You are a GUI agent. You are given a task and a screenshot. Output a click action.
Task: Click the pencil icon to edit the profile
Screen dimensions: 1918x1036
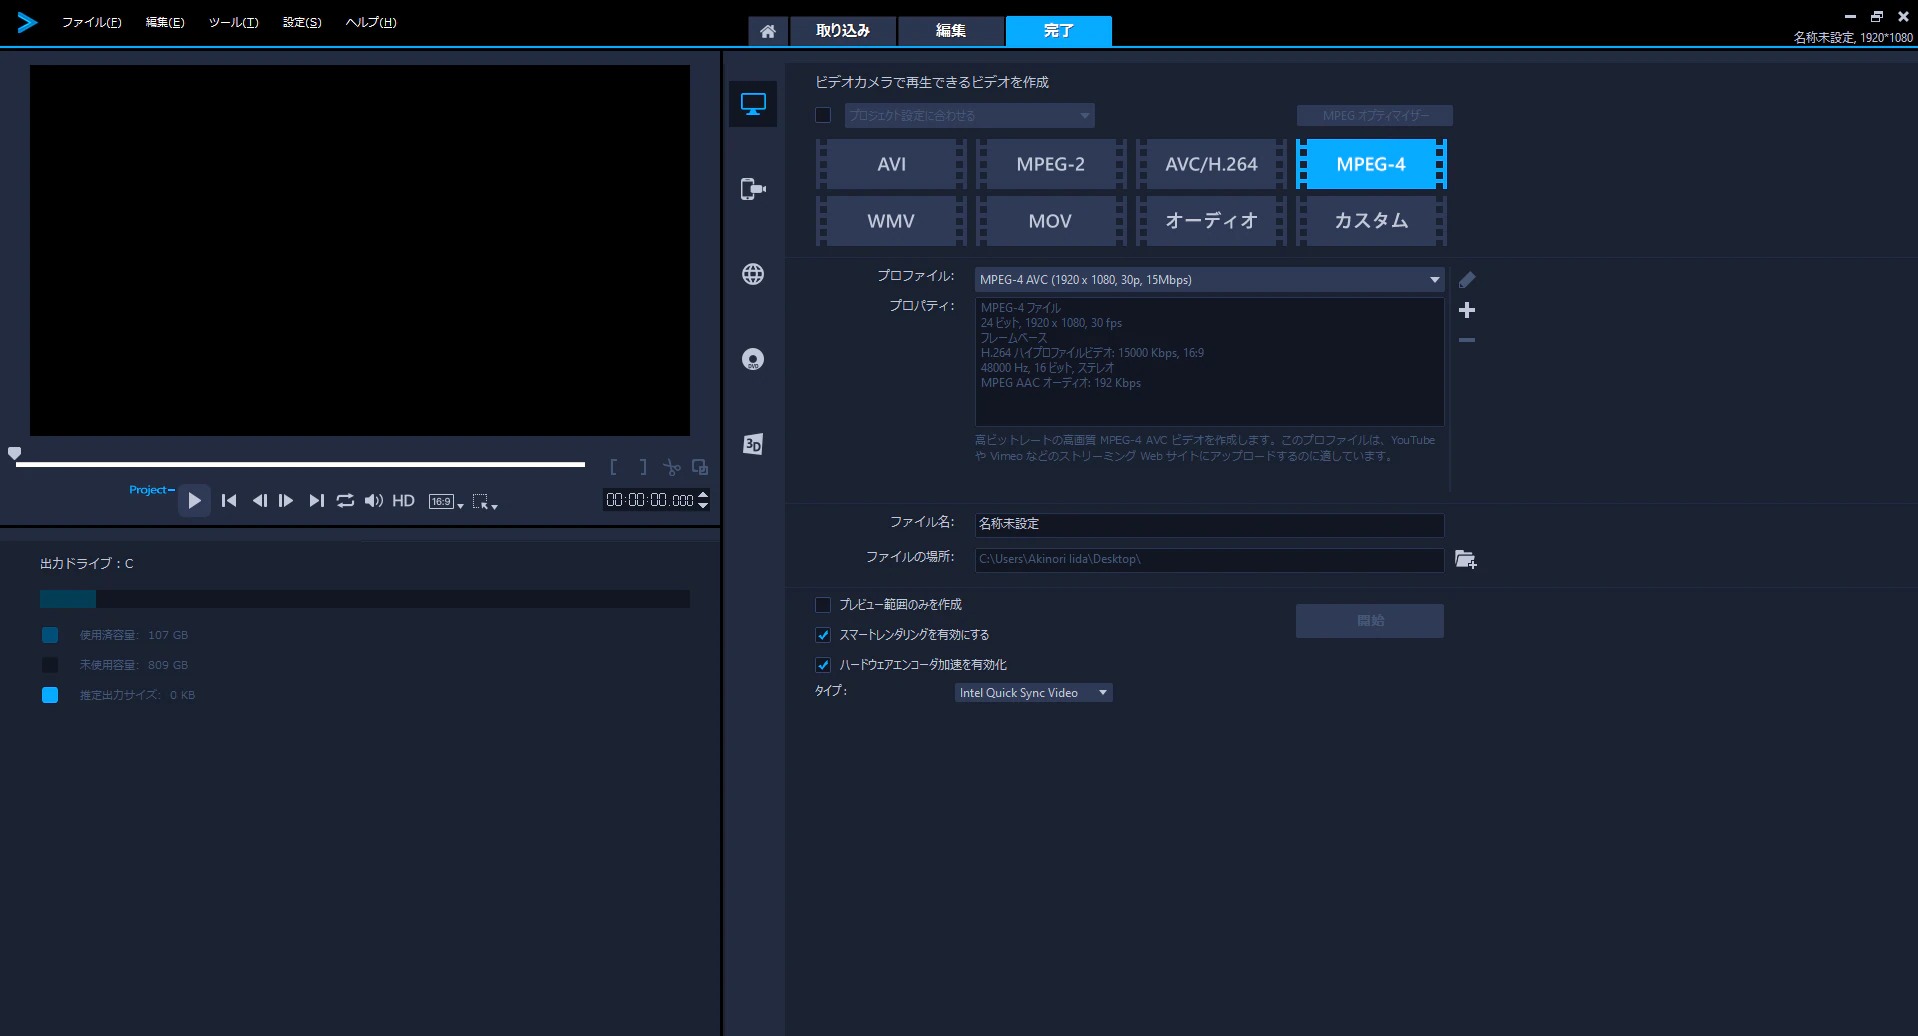pos(1466,280)
